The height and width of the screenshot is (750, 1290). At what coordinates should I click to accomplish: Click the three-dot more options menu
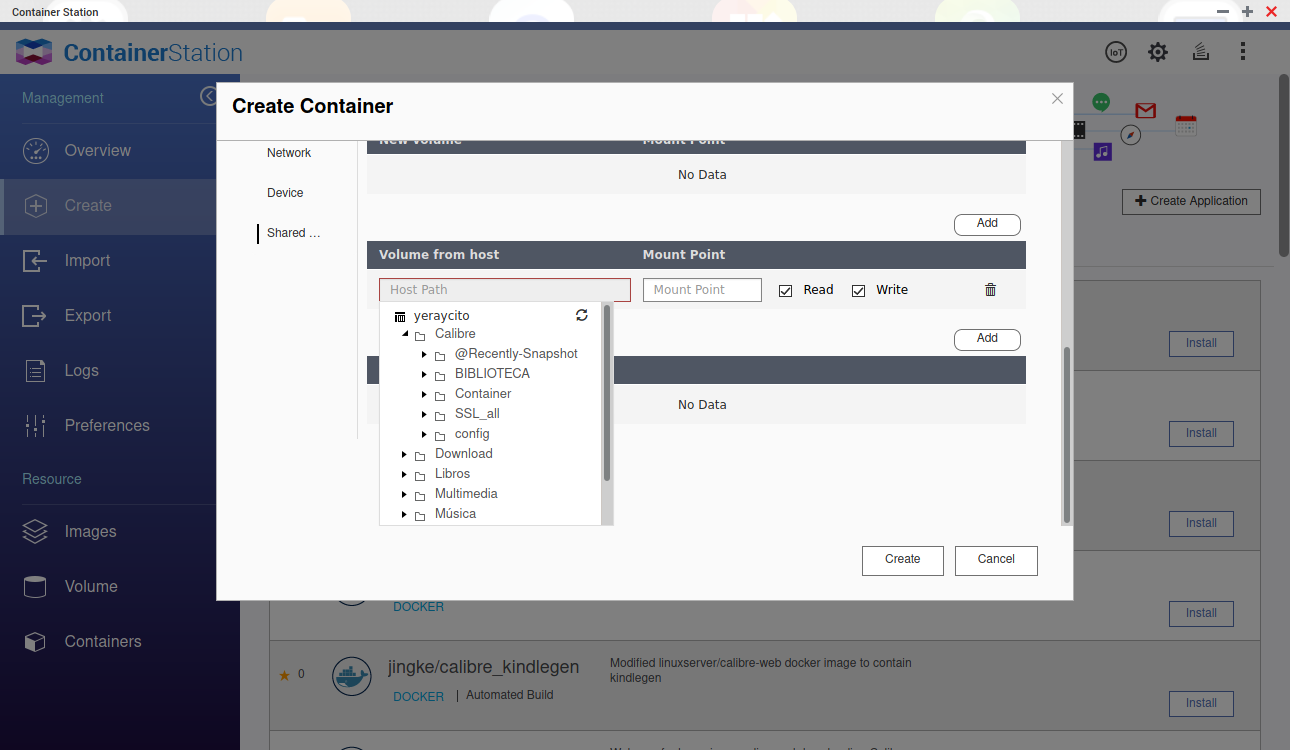(x=1243, y=52)
